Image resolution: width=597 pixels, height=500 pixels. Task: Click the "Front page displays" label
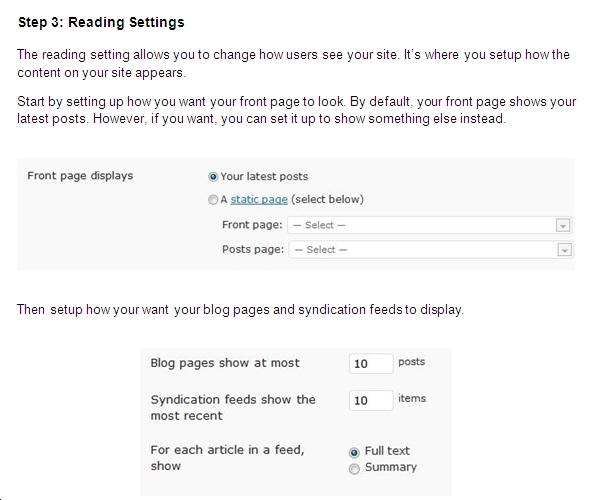coord(80,176)
